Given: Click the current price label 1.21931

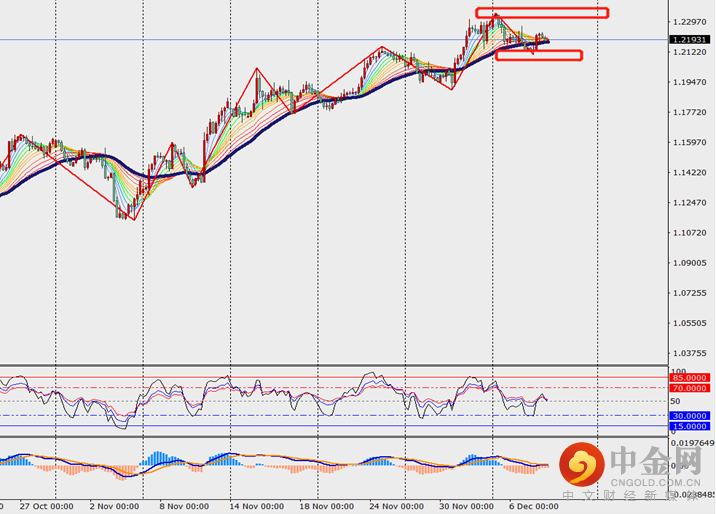Looking at the screenshot, I should 690,40.
